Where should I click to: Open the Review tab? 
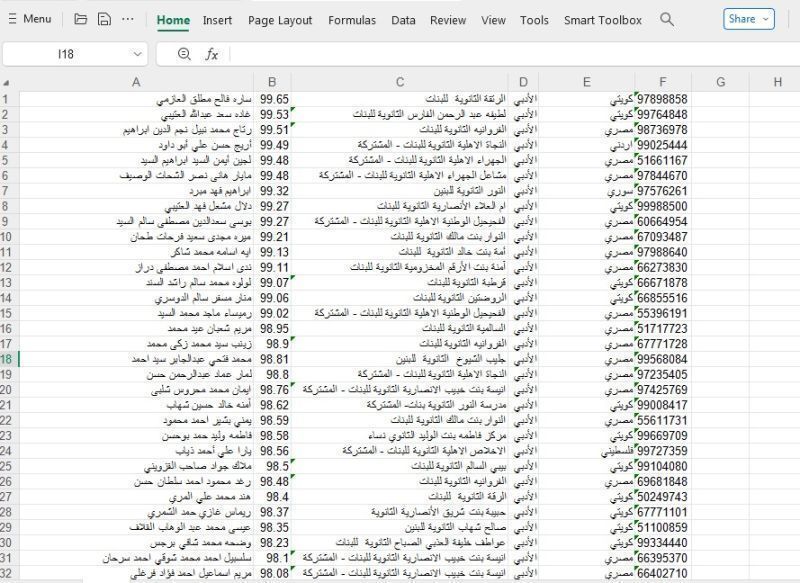click(447, 20)
